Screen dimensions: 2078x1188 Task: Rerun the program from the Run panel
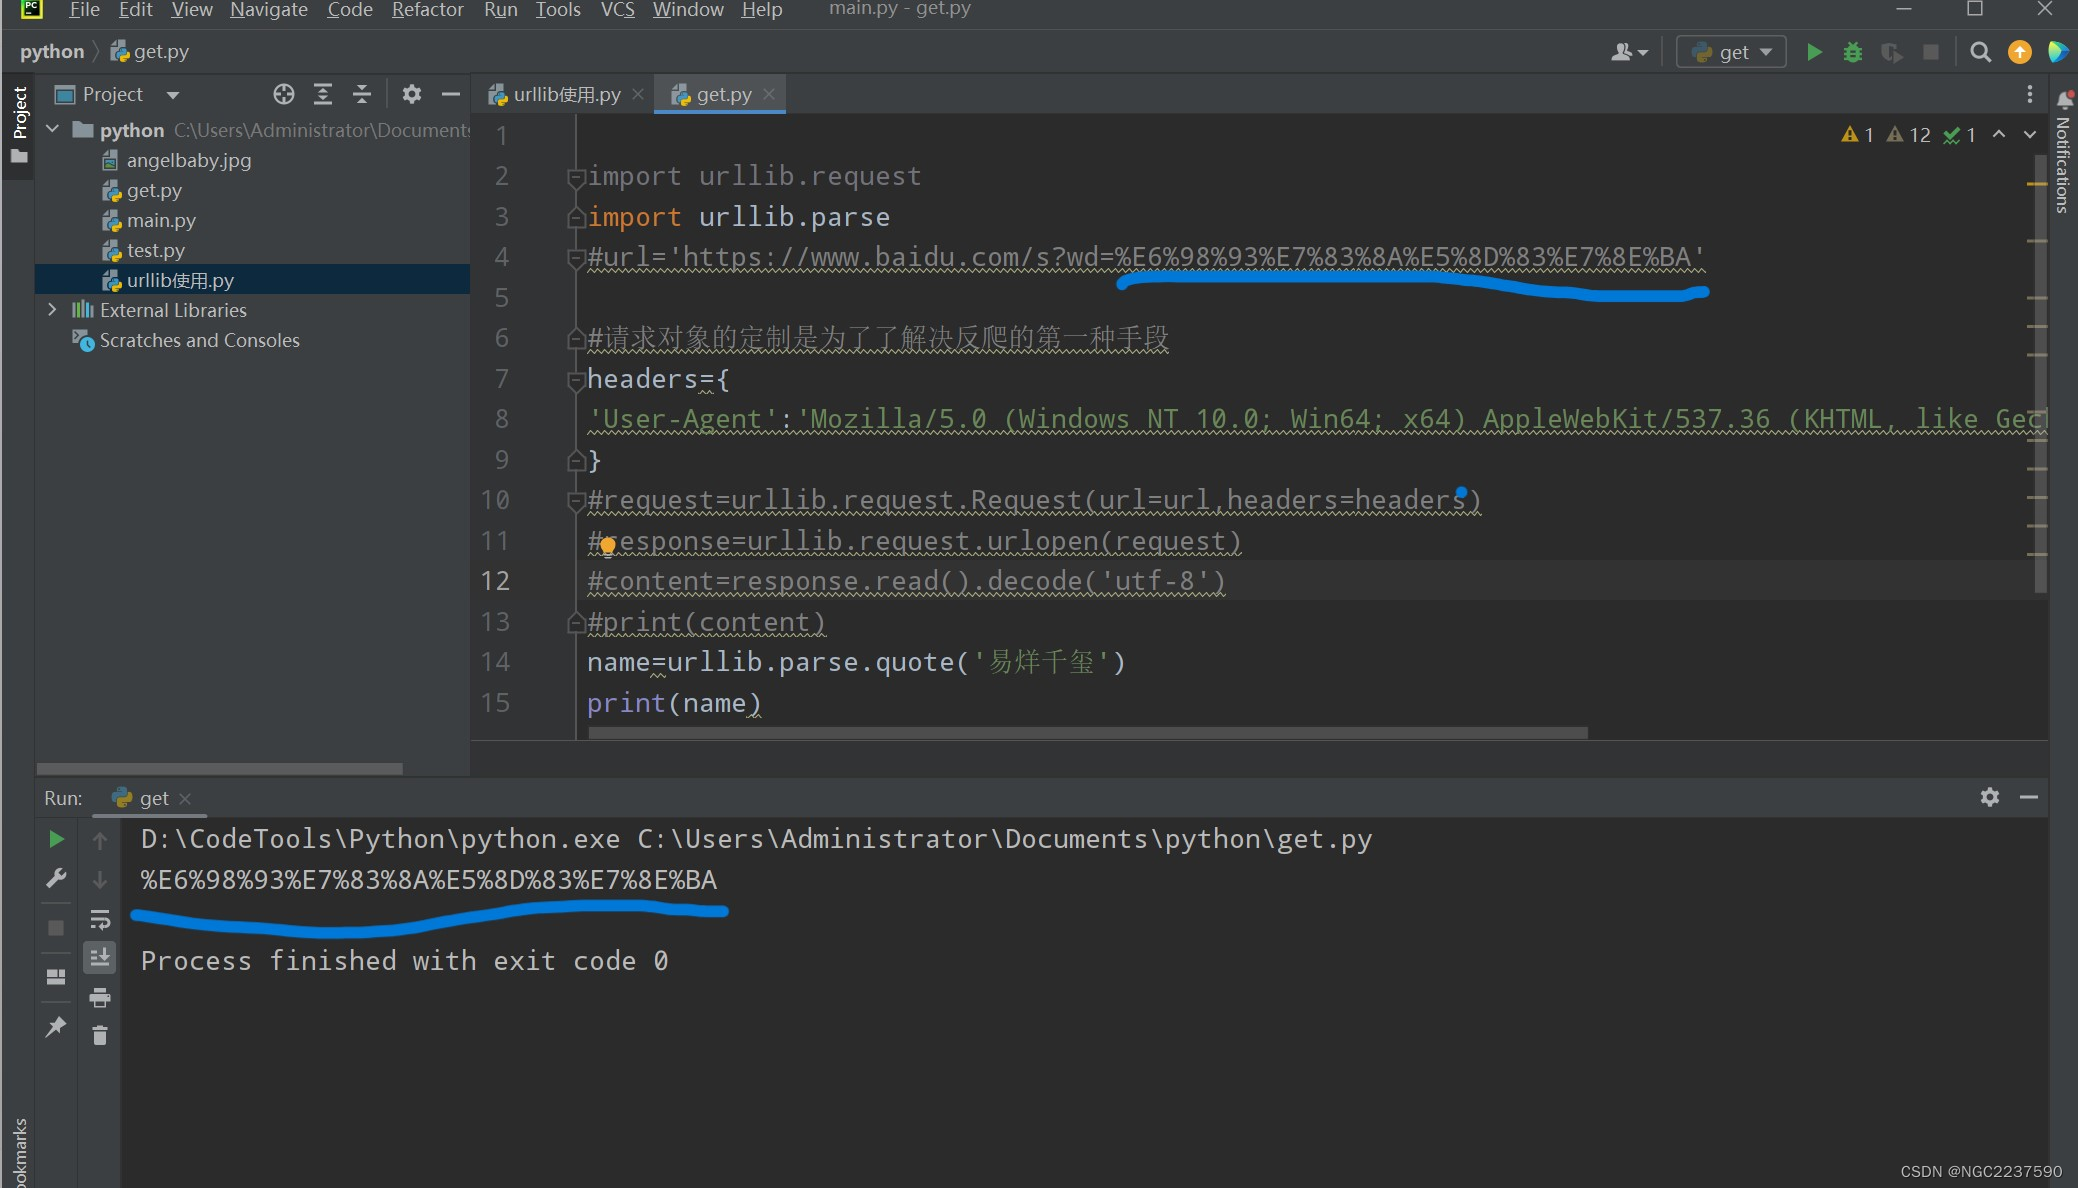click(56, 840)
